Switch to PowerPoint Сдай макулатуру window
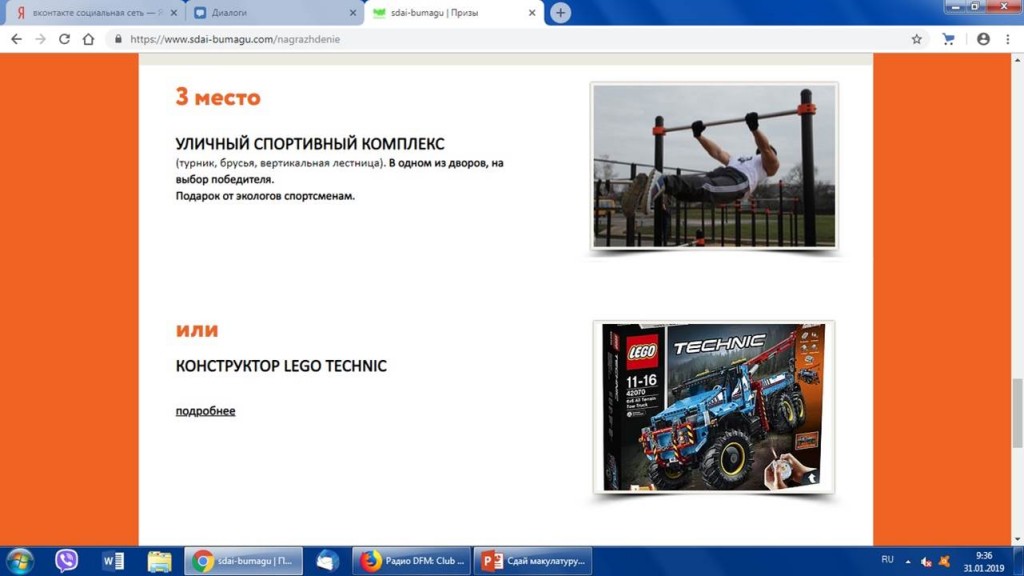The height and width of the screenshot is (576, 1024). click(532, 561)
